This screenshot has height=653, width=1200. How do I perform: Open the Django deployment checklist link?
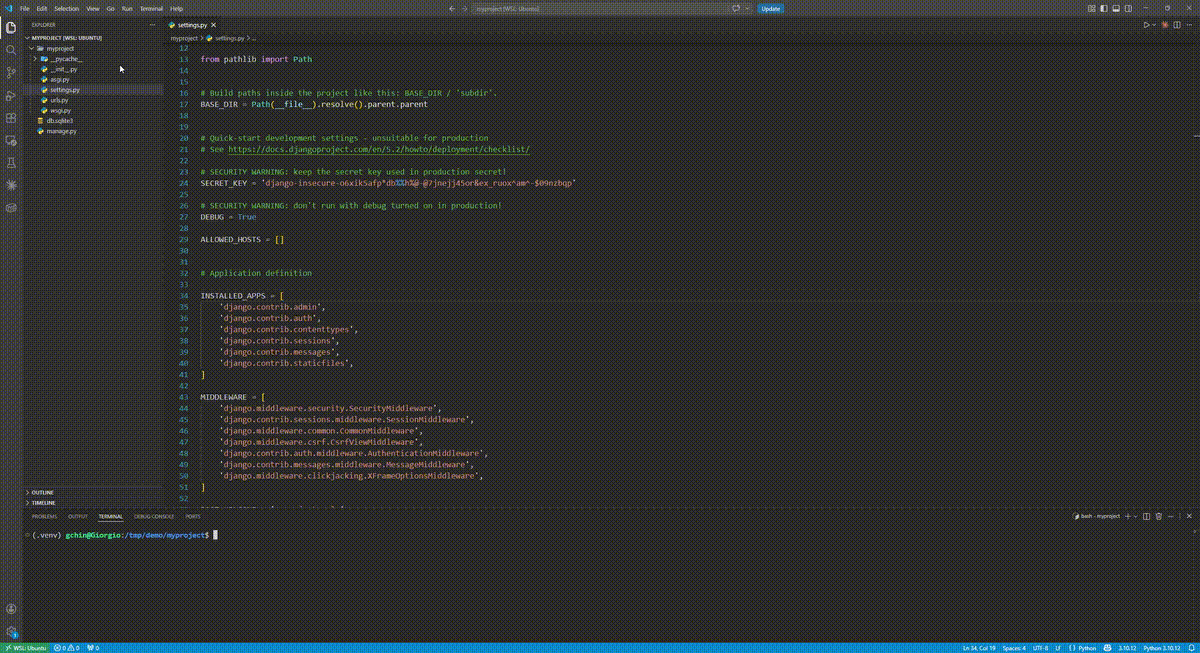[x=379, y=149]
